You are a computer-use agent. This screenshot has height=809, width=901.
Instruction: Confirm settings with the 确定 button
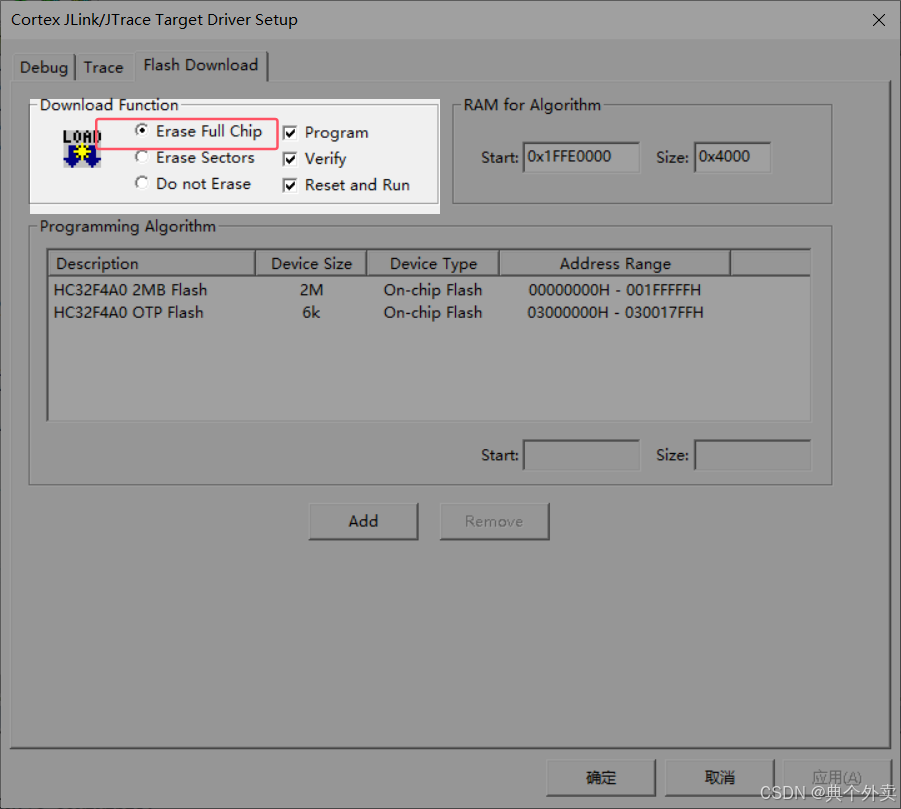[600, 777]
